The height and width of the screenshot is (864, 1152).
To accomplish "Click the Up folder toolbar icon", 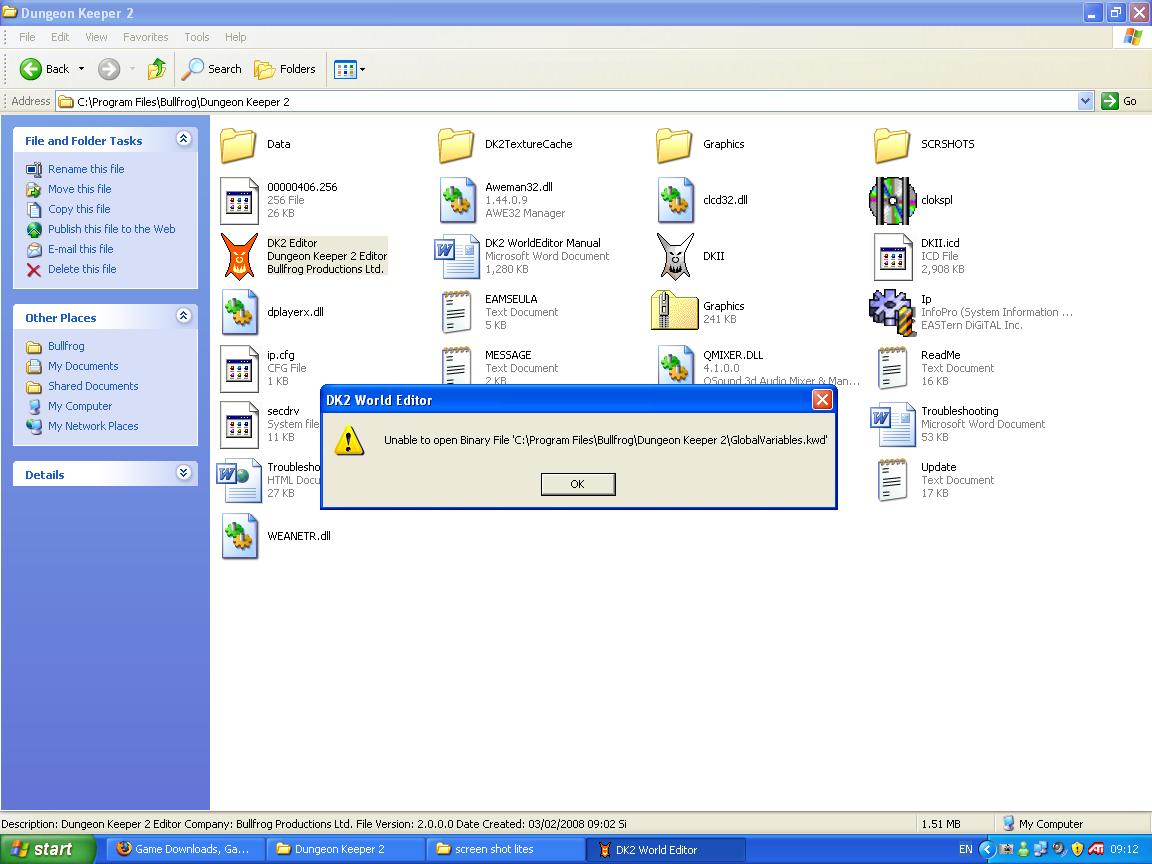I will (x=156, y=69).
